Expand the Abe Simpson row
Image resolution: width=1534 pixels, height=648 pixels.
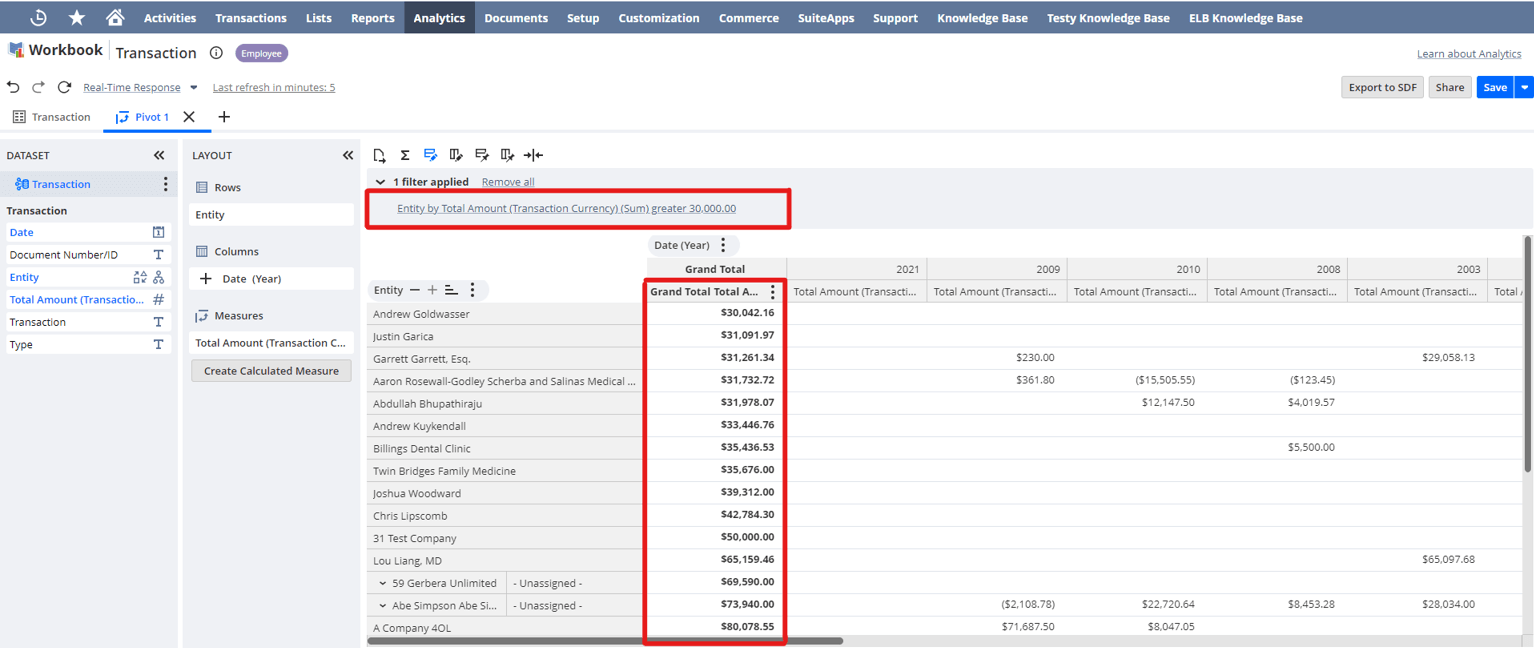click(383, 606)
